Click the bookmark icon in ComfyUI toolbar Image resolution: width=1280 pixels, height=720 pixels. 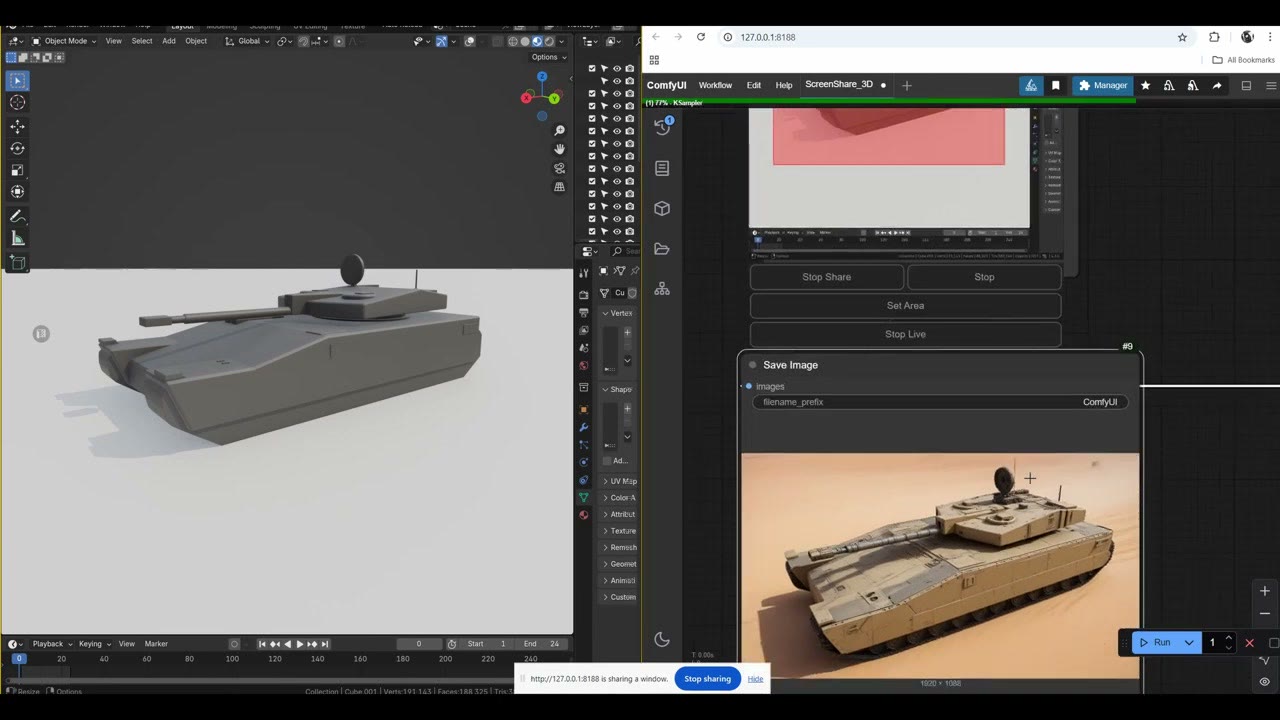click(1055, 86)
